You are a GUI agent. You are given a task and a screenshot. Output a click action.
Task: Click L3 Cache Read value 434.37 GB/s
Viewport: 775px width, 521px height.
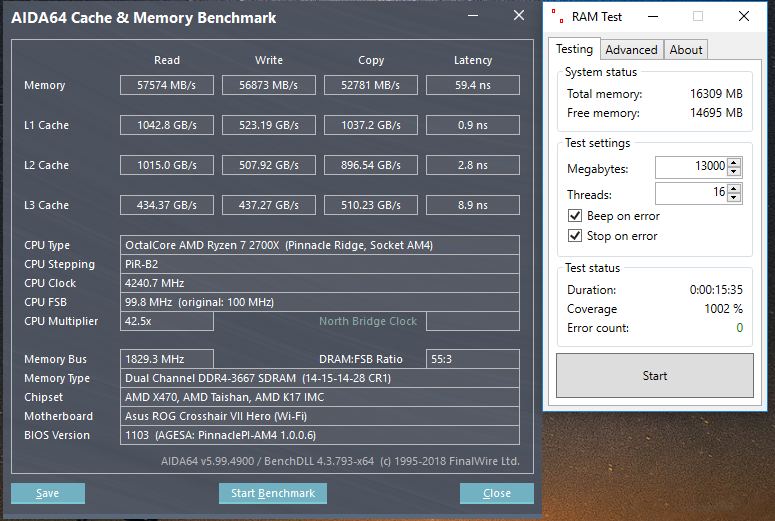(167, 205)
